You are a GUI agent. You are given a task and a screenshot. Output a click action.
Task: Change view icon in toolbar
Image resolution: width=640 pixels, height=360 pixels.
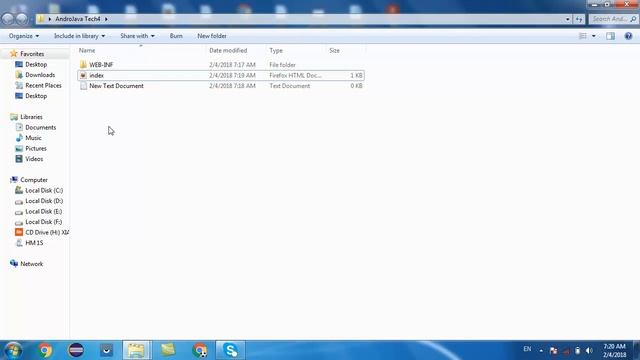click(x=583, y=36)
